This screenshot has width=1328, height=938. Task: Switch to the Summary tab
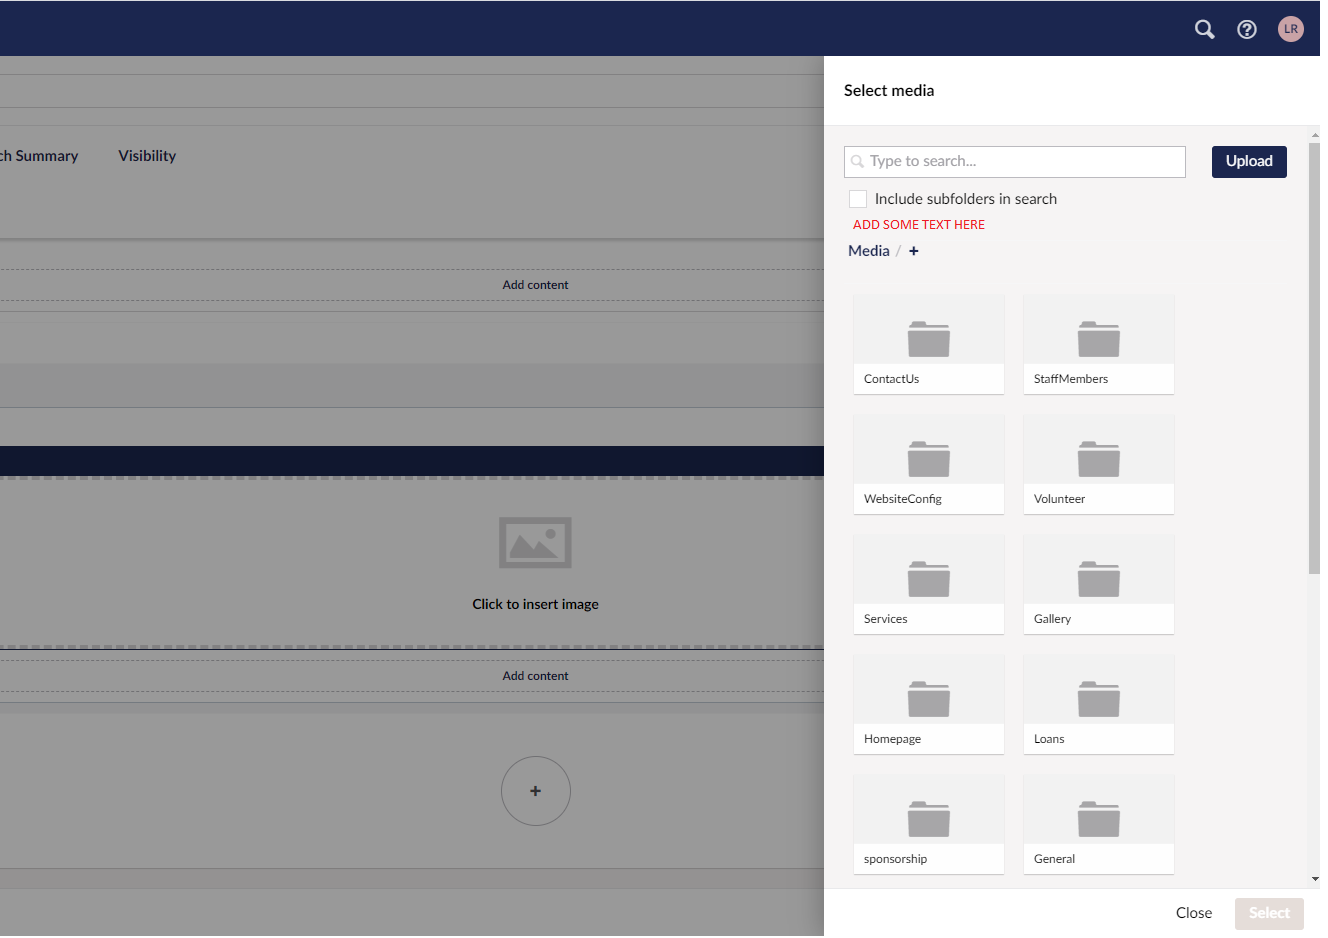coord(40,156)
